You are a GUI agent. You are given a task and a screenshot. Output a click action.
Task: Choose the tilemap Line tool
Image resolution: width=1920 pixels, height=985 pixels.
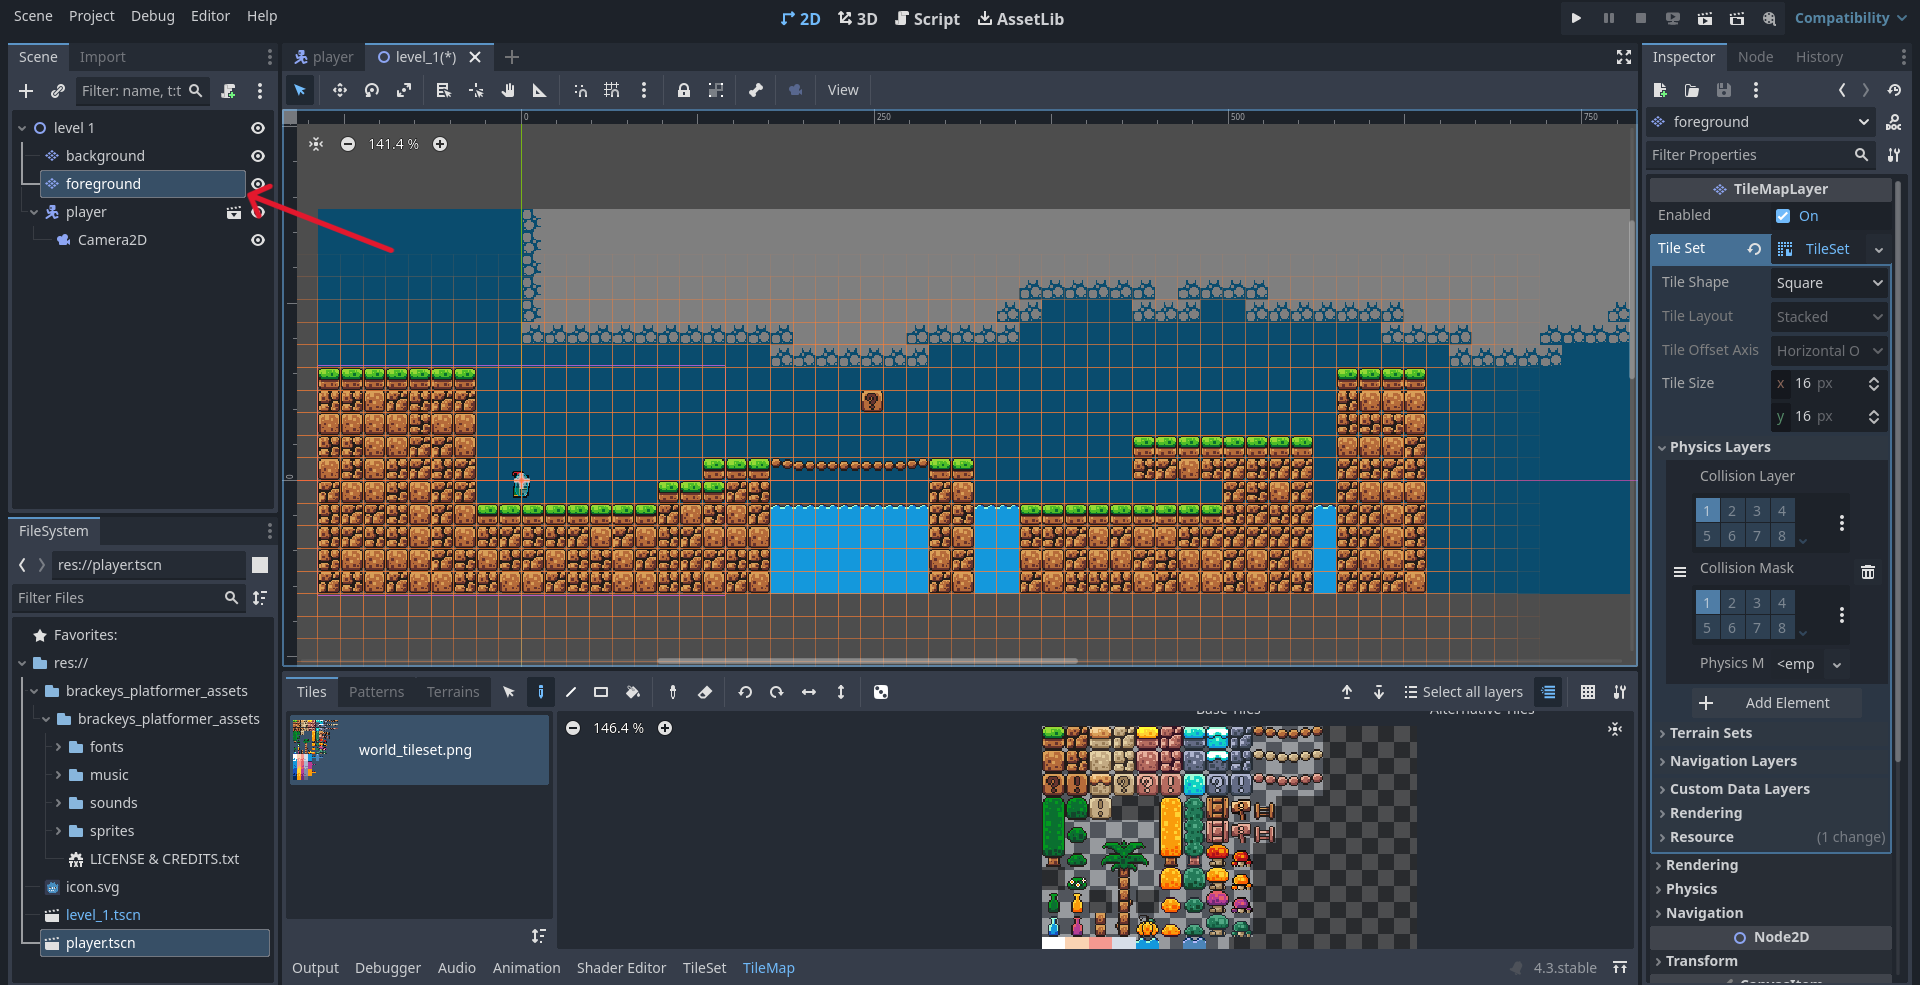pos(571,692)
